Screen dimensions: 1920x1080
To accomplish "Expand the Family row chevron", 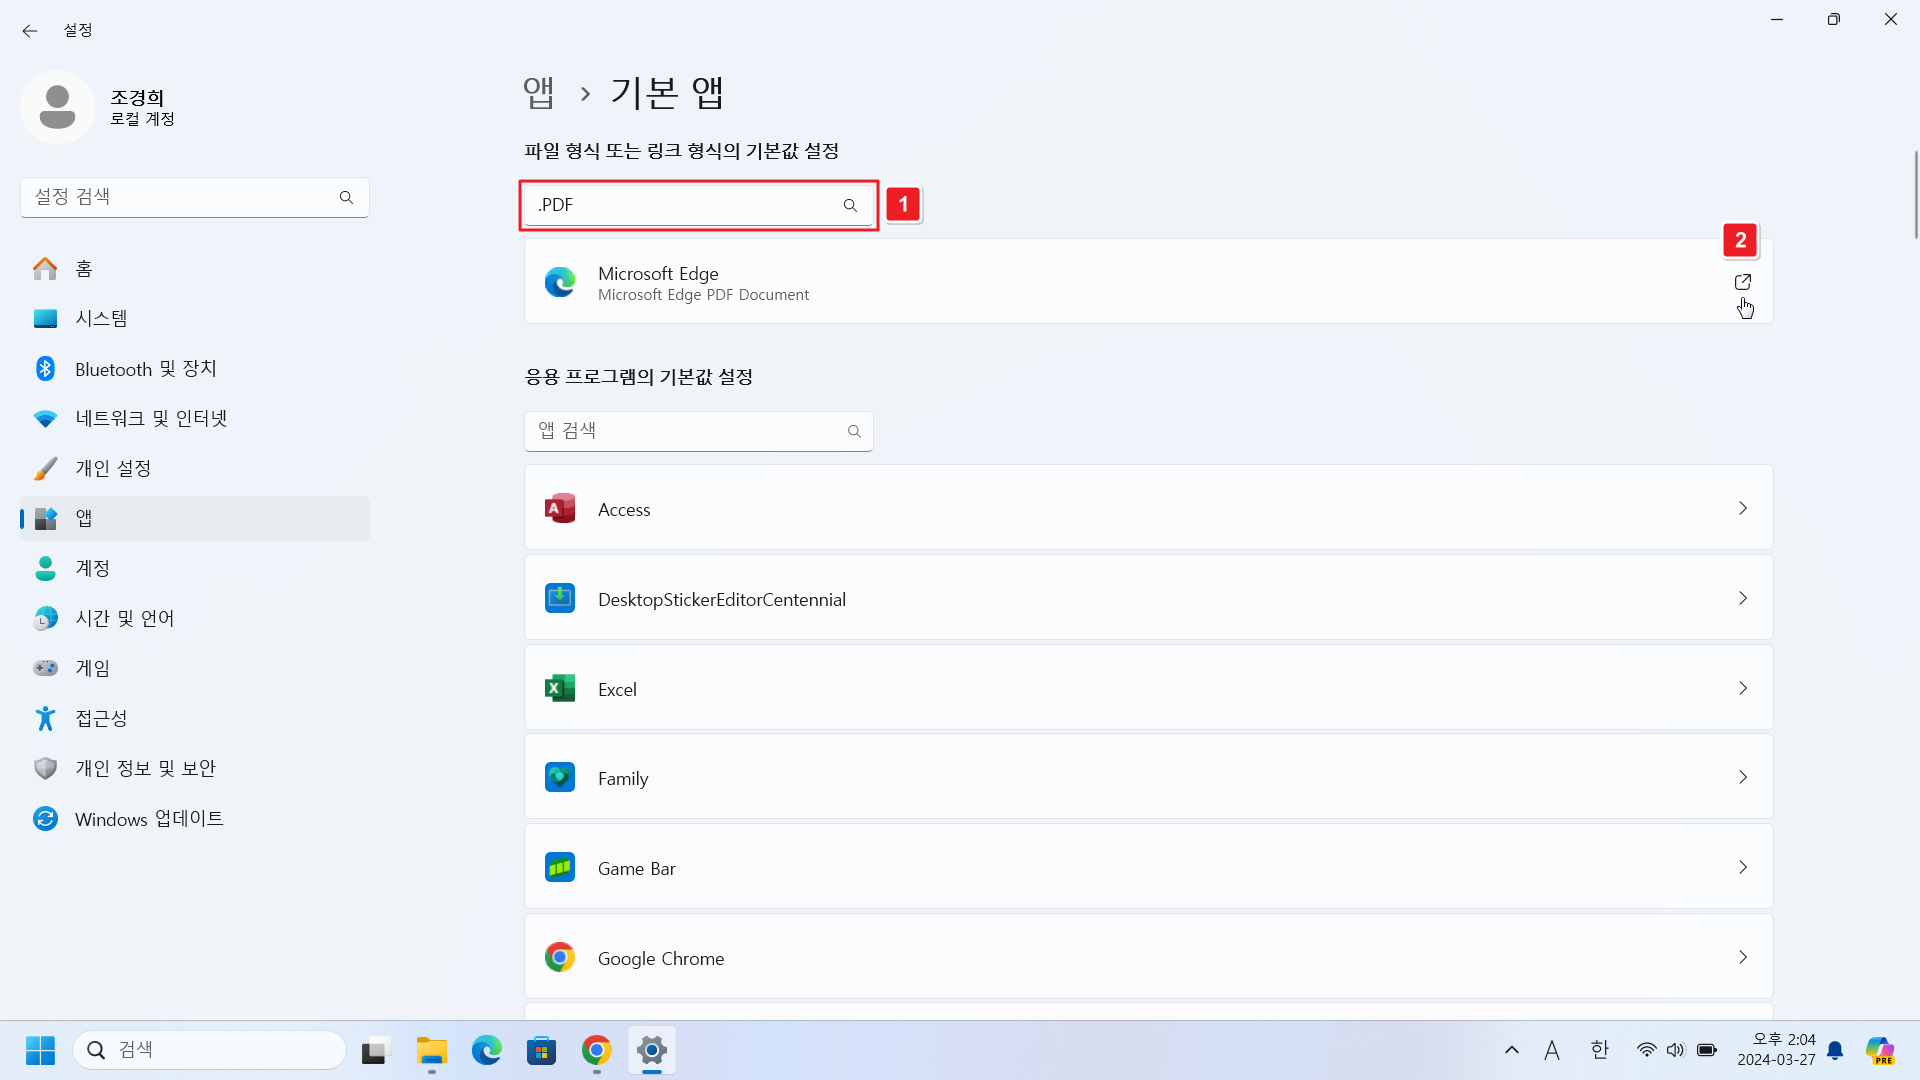I will coord(1743,777).
